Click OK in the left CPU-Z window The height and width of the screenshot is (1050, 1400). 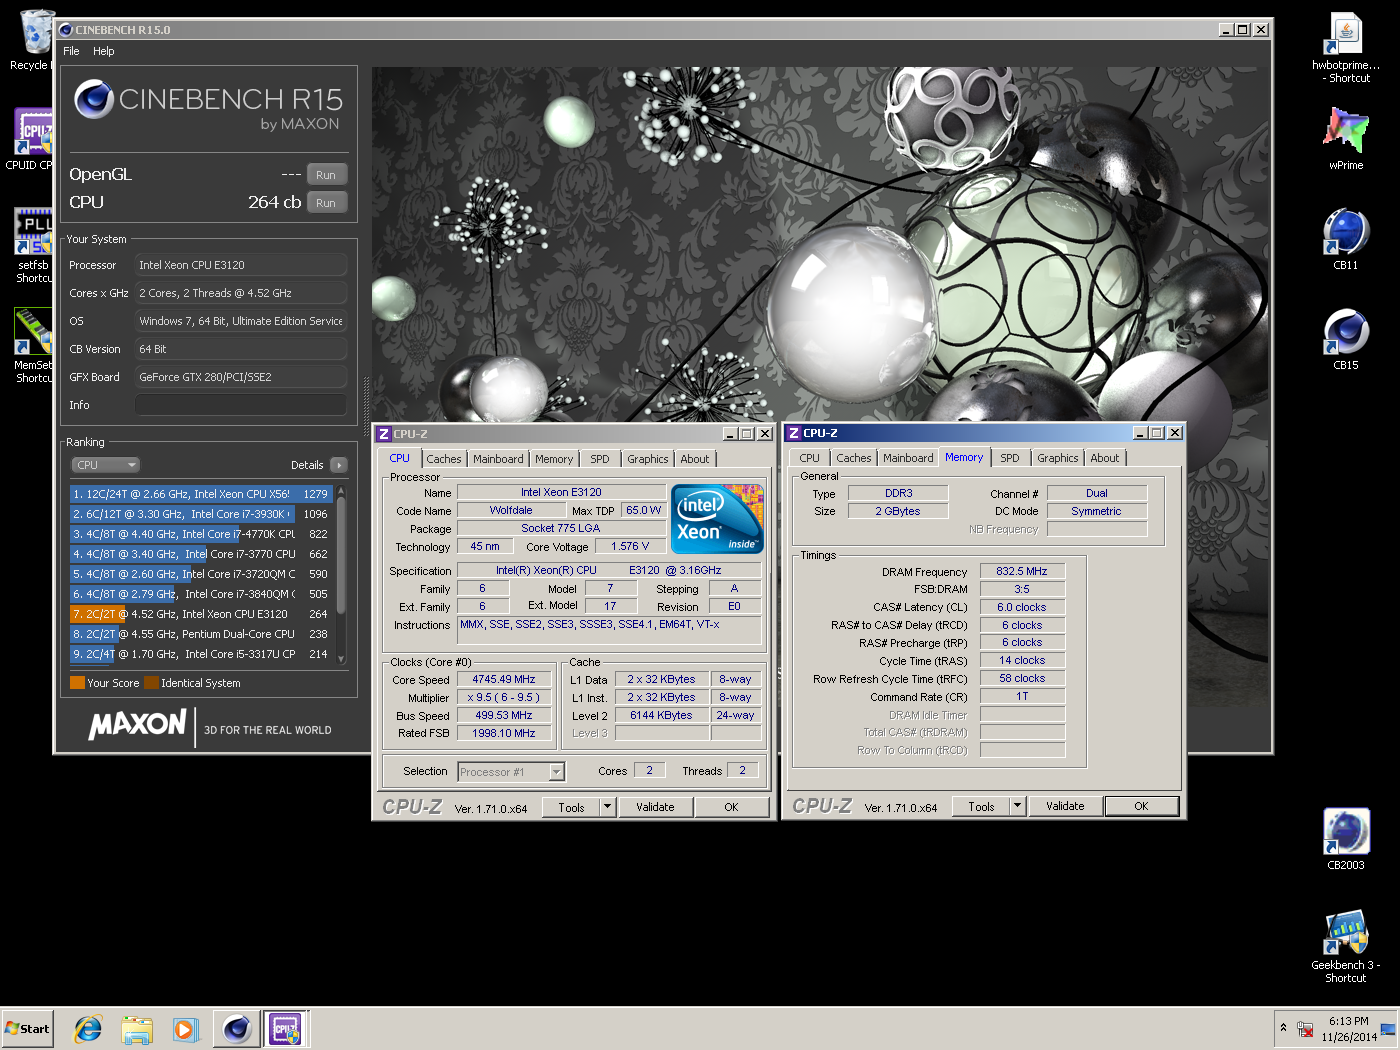point(731,807)
